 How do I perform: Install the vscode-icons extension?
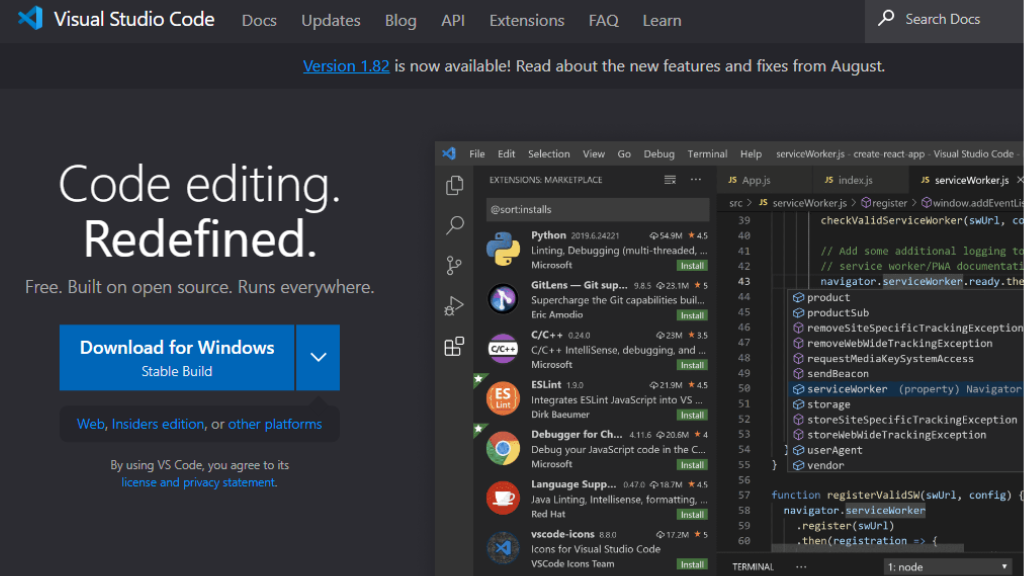coord(692,564)
